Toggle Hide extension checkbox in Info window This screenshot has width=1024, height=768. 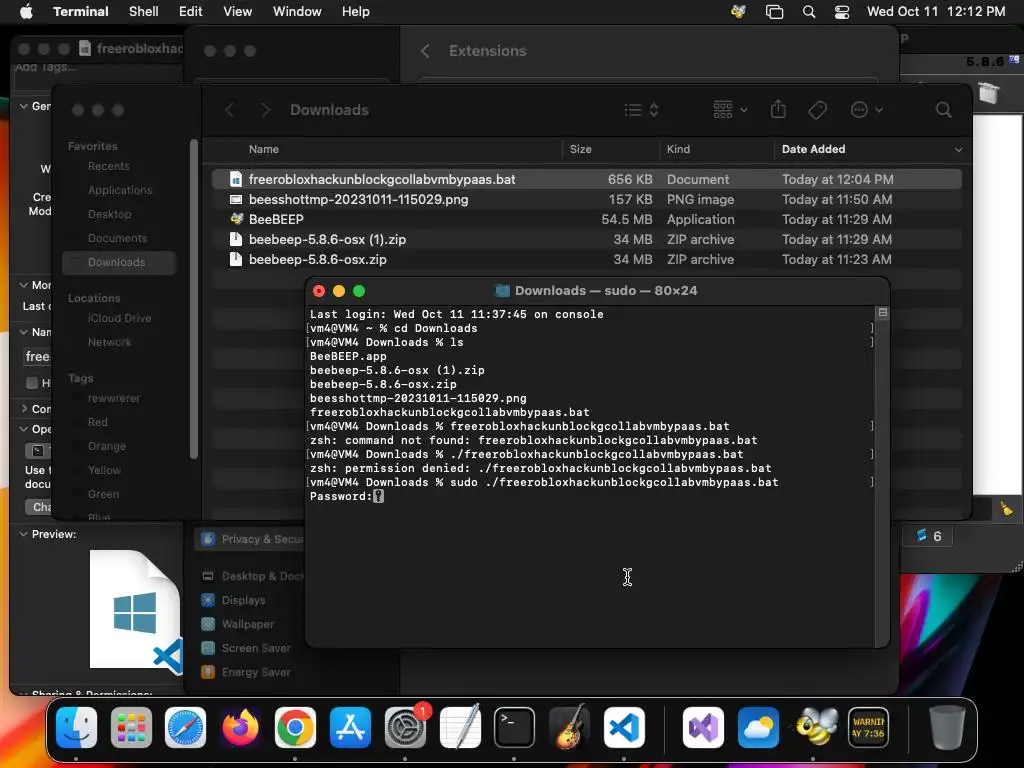(31, 383)
